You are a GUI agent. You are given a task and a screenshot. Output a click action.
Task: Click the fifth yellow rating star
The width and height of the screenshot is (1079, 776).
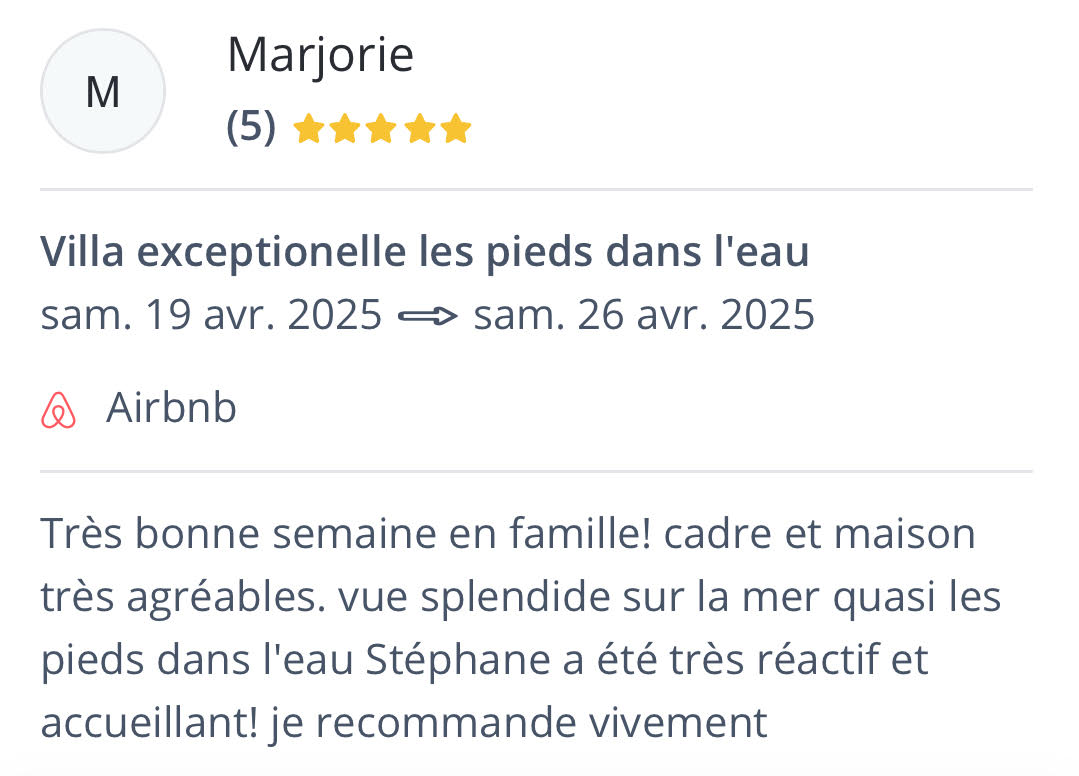[456, 129]
